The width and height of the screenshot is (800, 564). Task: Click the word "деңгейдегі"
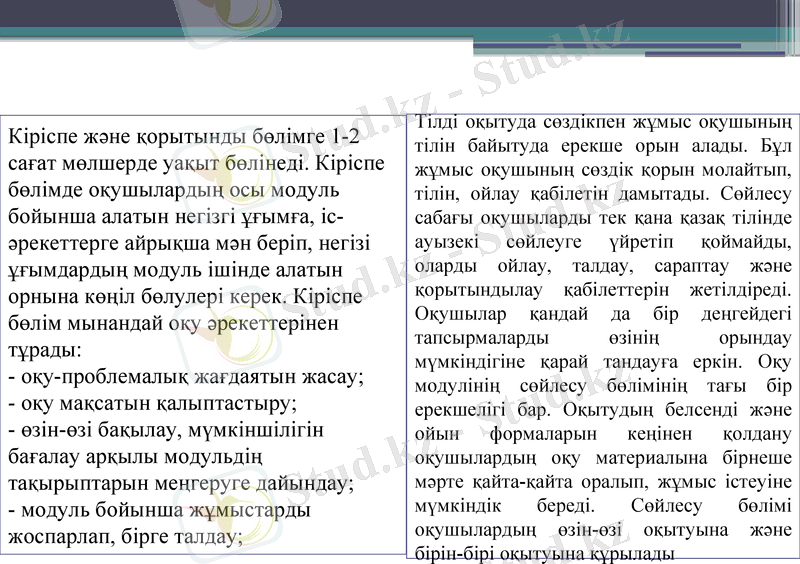click(746, 314)
